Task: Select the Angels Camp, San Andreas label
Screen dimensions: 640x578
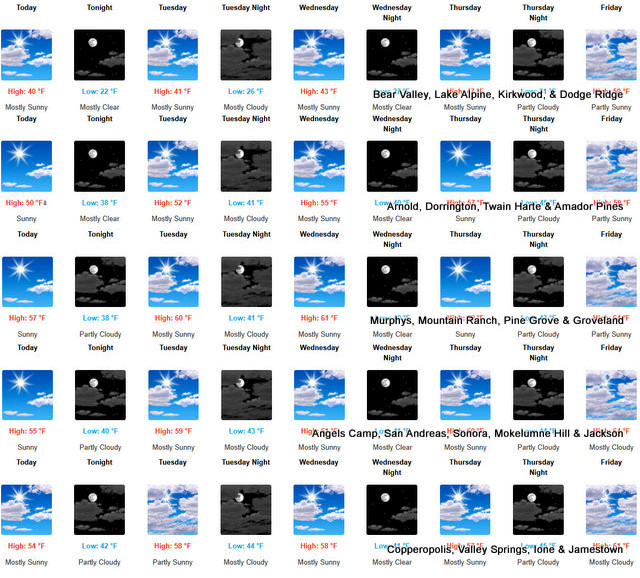Action: click(466, 434)
